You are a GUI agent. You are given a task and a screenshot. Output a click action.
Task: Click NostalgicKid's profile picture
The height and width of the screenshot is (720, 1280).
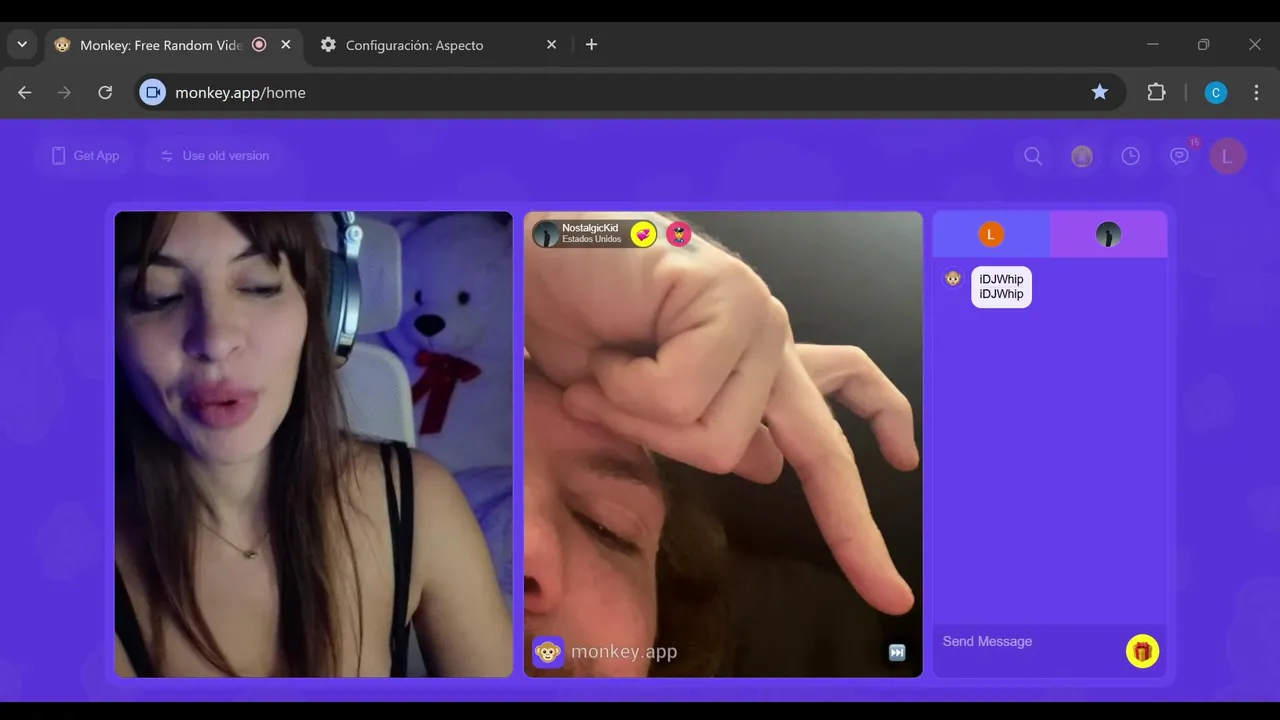(546, 234)
